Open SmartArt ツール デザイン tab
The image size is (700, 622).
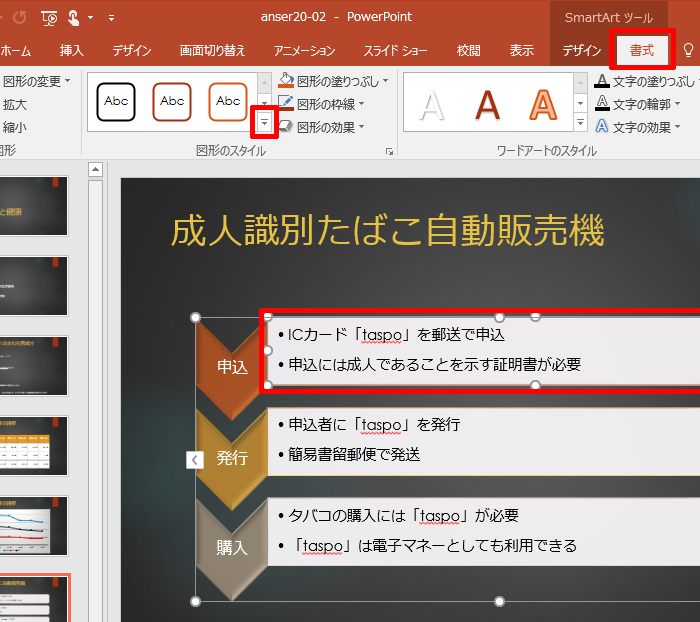coord(582,50)
